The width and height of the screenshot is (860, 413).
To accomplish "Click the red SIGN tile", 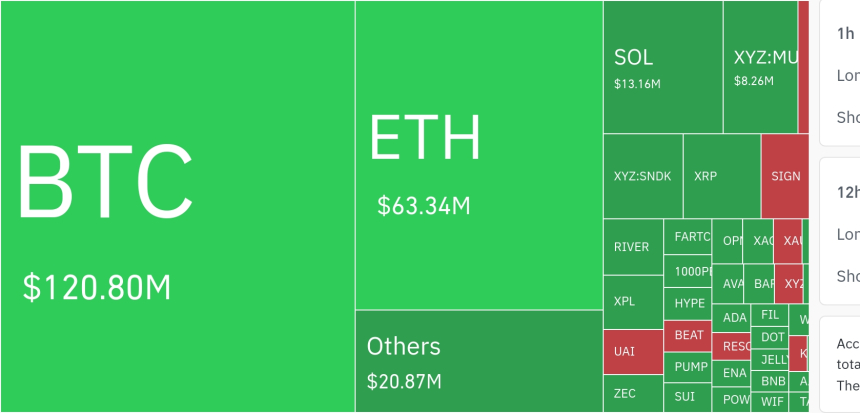I will (x=785, y=176).
